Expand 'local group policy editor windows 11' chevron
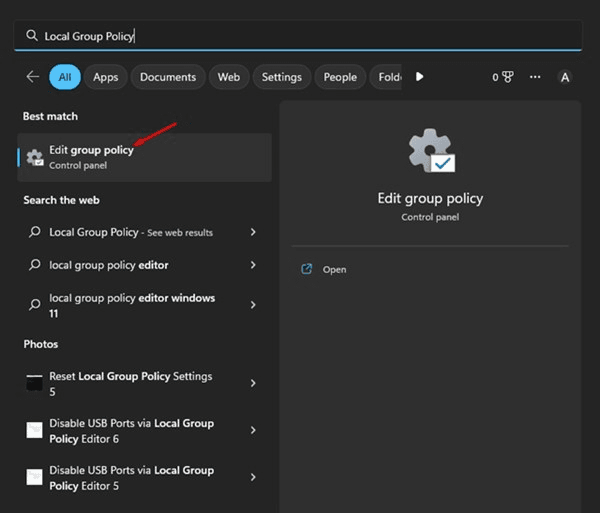The width and height of the screenshot is (600, 513). [253, 305]
